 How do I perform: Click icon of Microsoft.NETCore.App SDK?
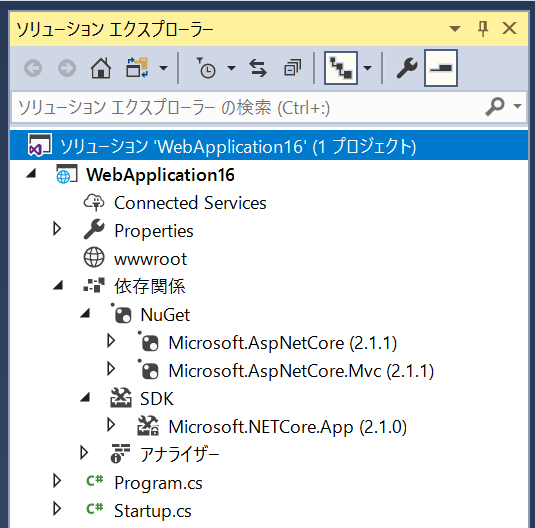[148, 426]
